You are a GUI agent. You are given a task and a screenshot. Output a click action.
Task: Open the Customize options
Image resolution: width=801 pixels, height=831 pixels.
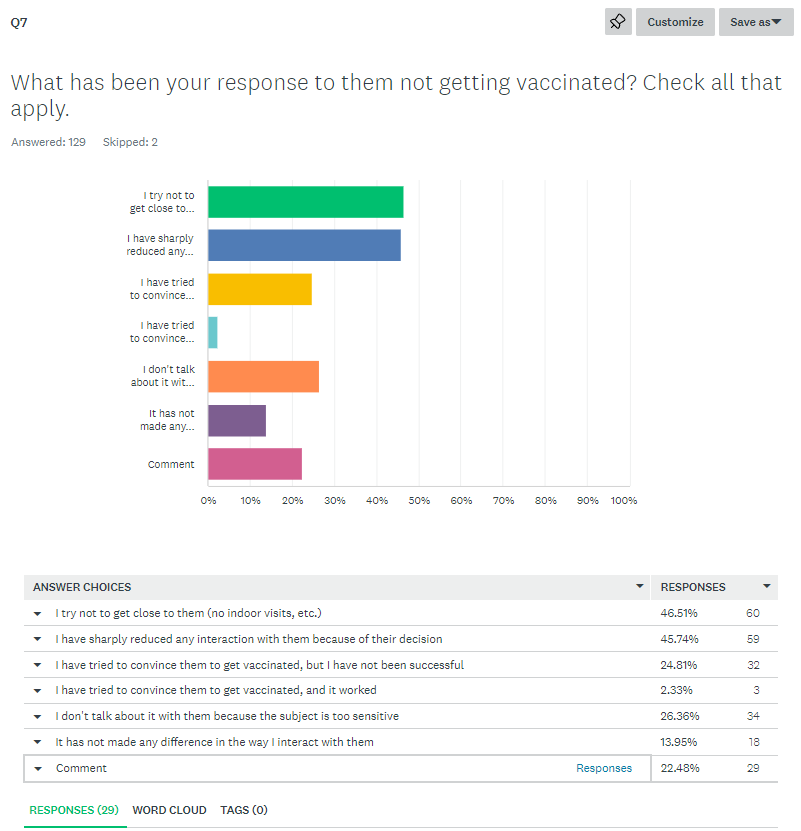pos(675,22)
